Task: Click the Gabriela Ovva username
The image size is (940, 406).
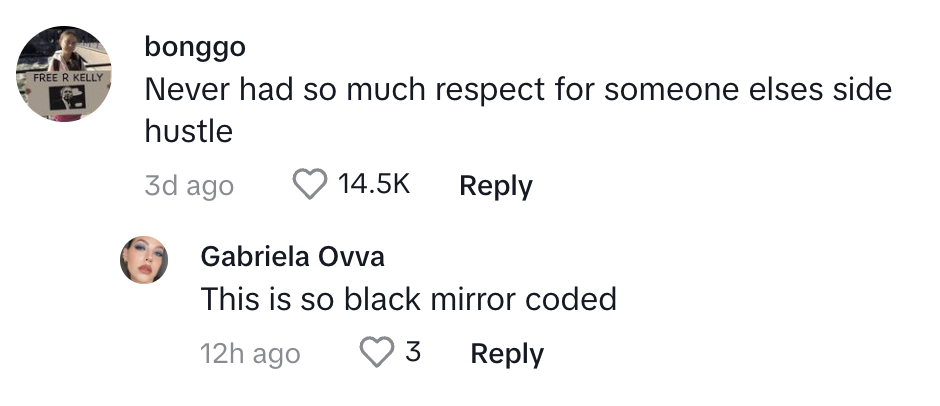Action: click(x=293, y=257)
